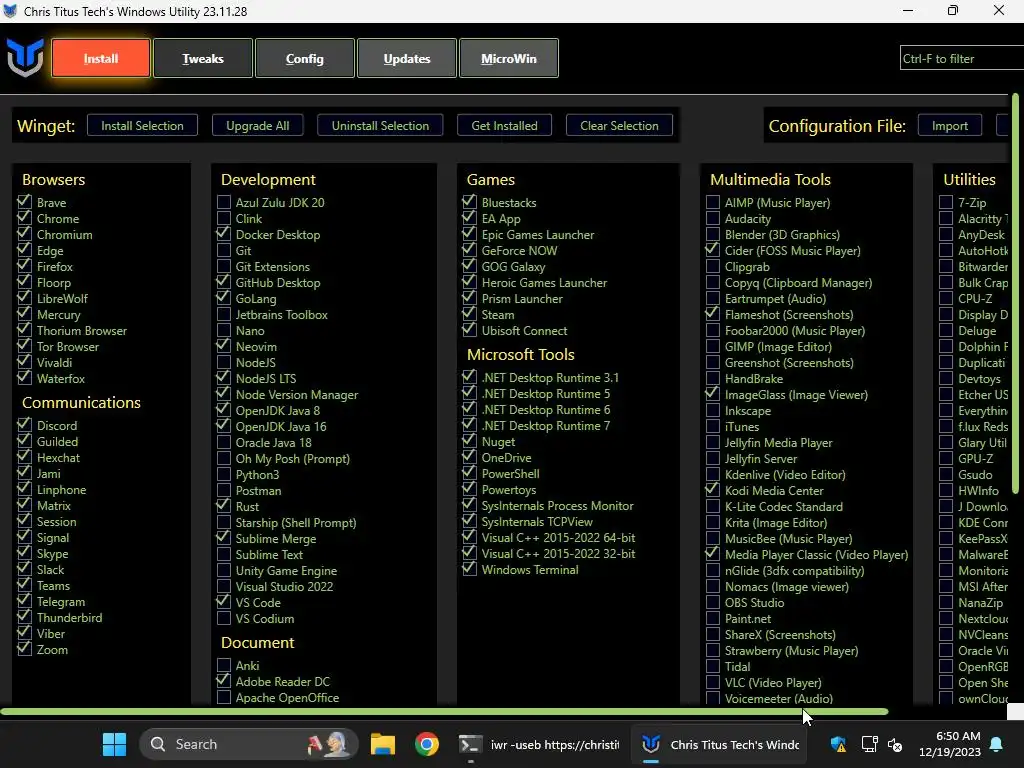Uncheck the PowerShell checkbox in Microsoft Tools
The image size is (1024, 768).
469,473
